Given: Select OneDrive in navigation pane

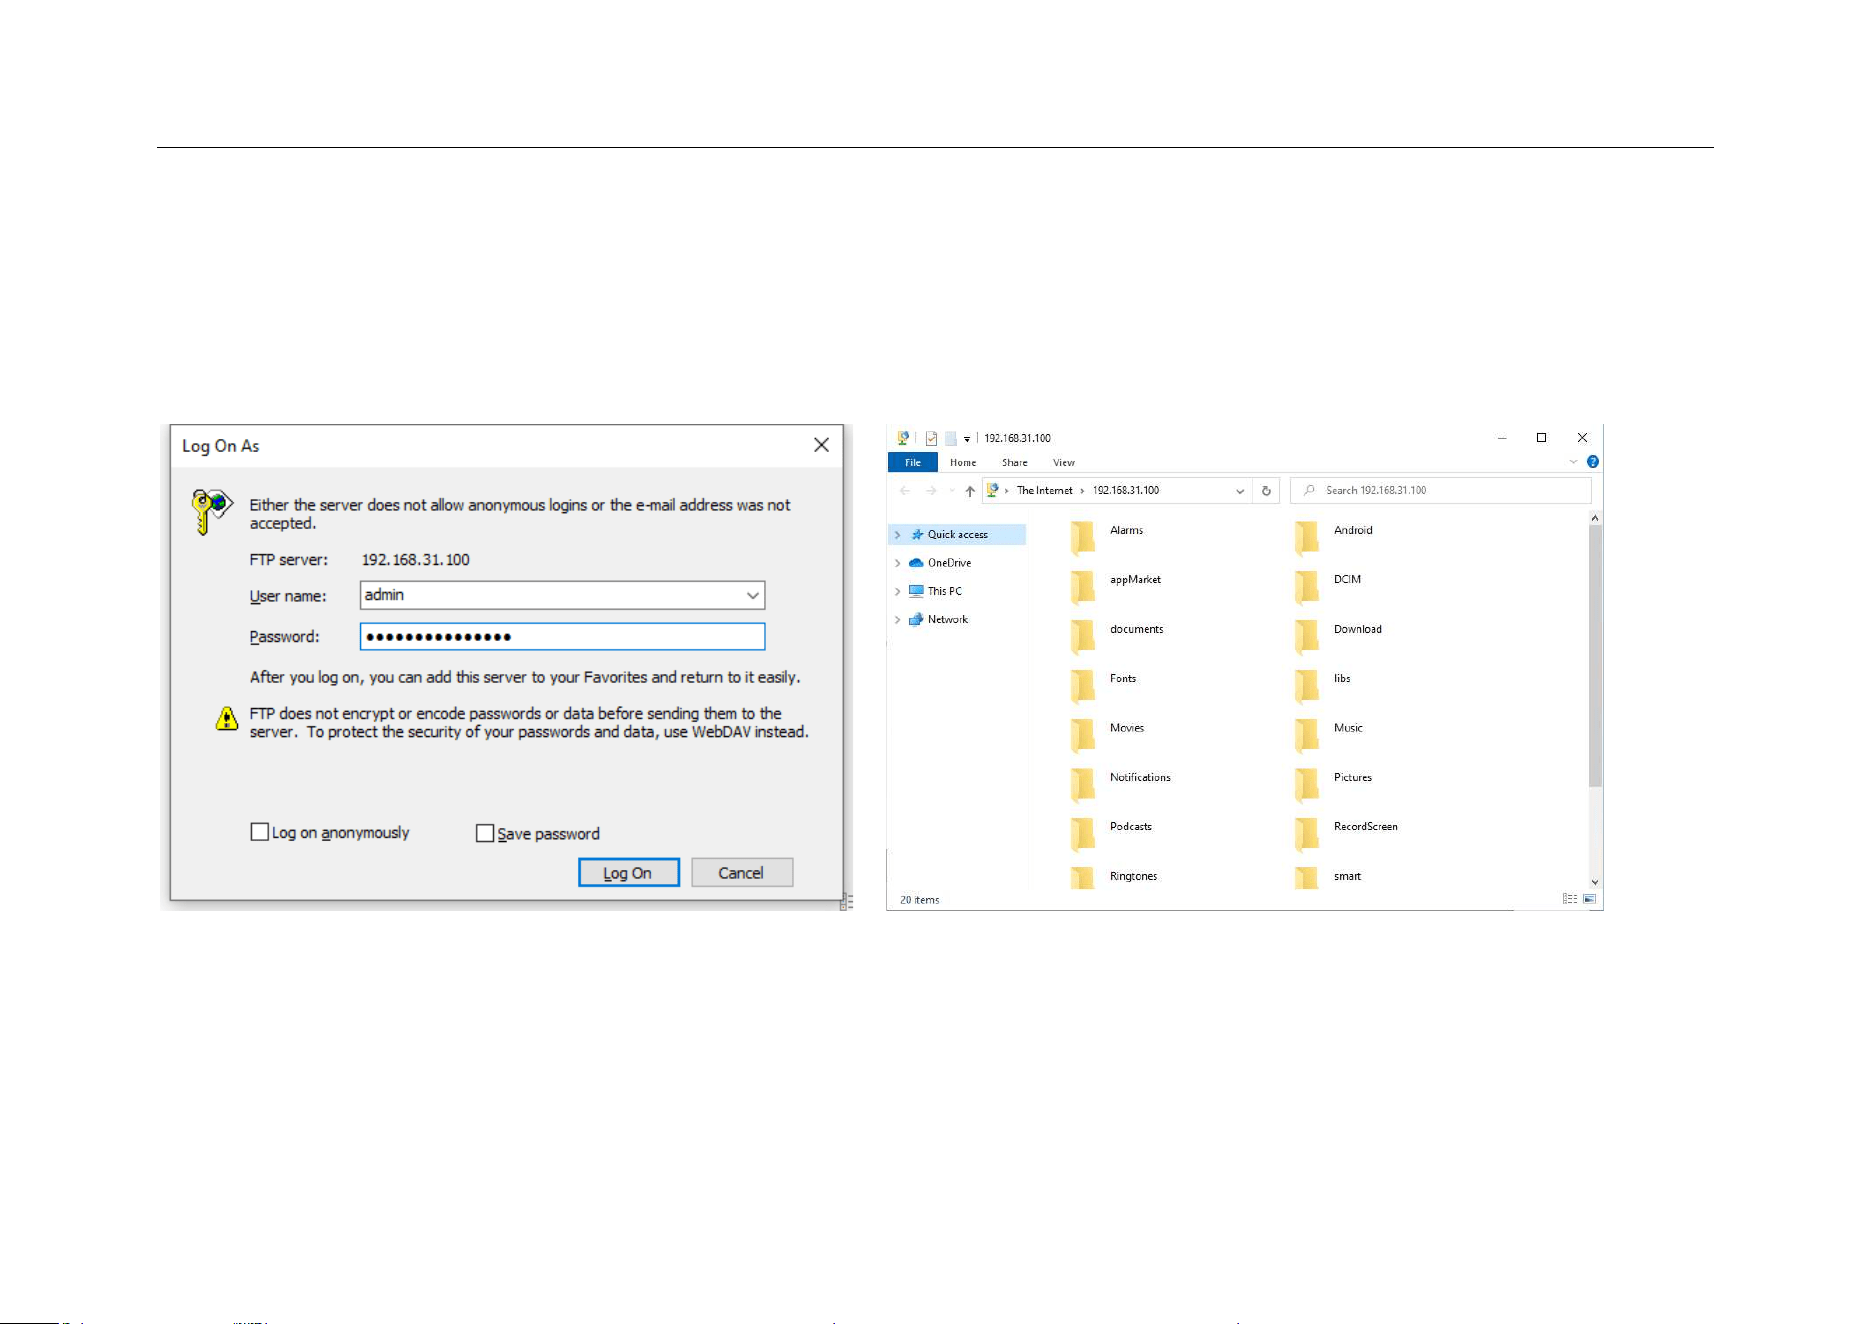Looking at the screenshot, I should tap(949, 563).
